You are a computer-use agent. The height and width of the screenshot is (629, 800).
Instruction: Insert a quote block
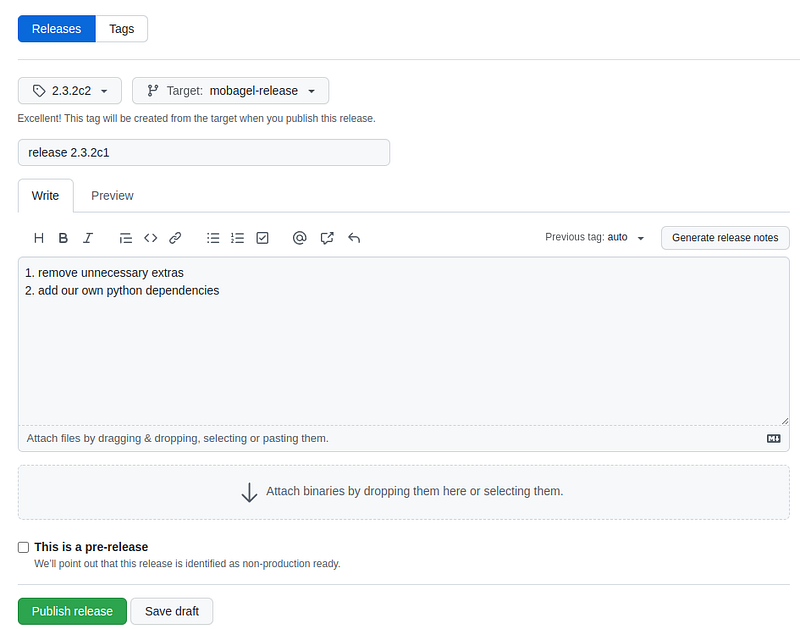tap(126, 238)
